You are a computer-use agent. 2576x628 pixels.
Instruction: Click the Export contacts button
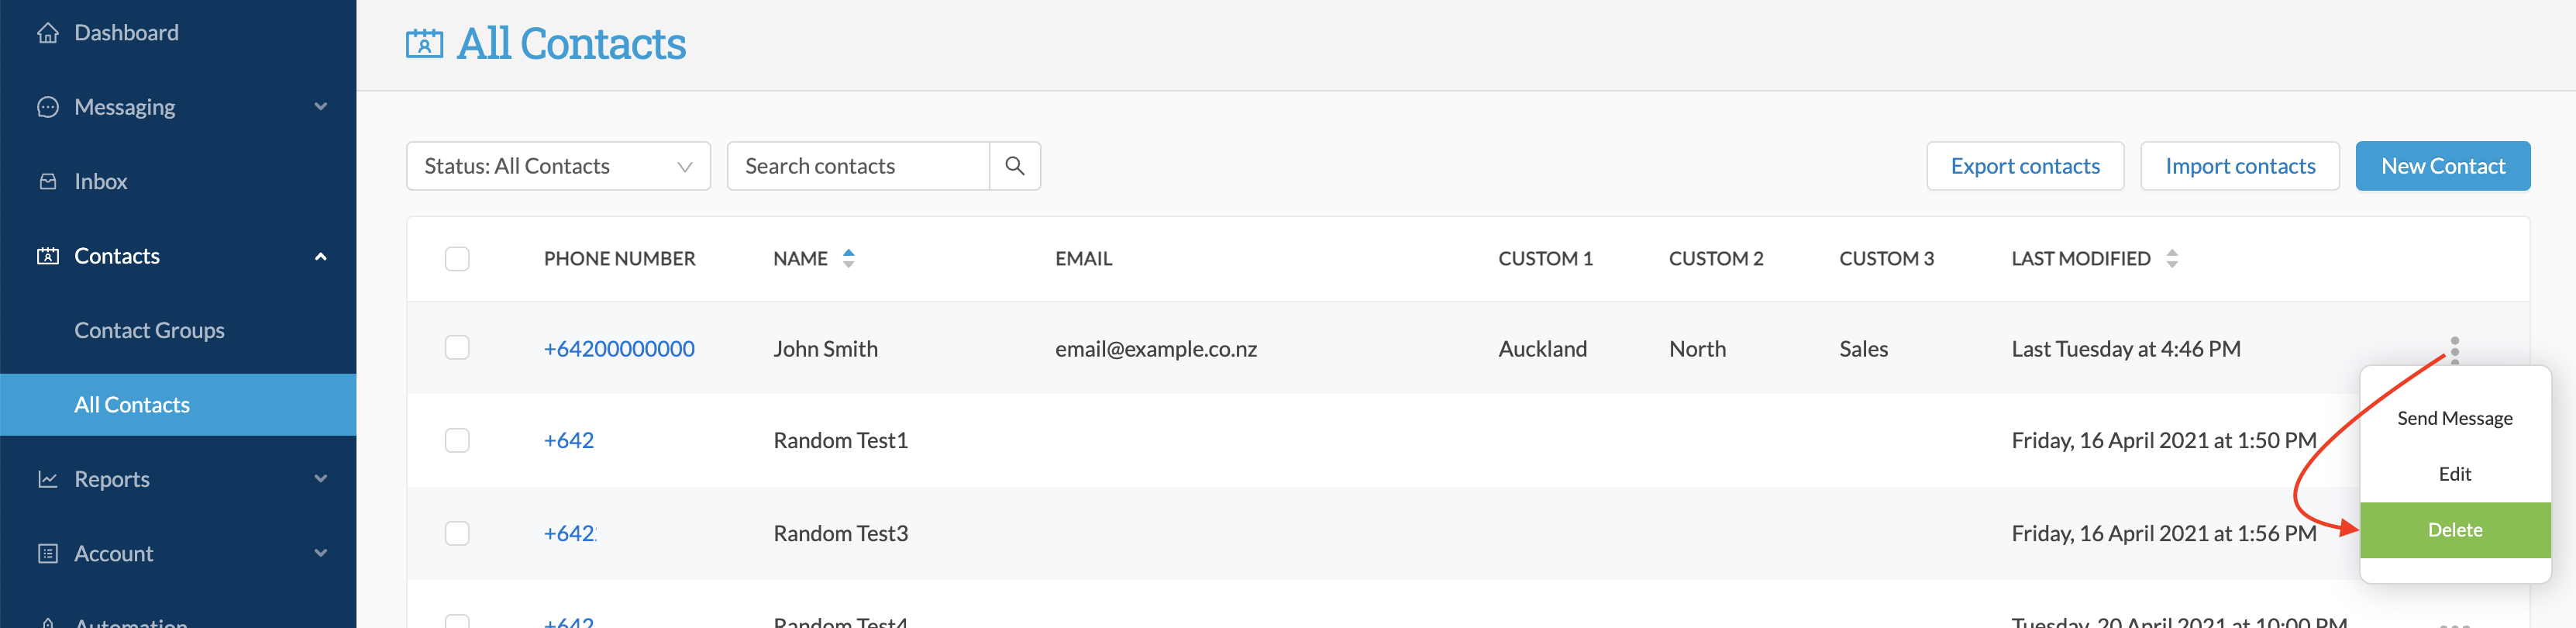[x=2024, y=166]
